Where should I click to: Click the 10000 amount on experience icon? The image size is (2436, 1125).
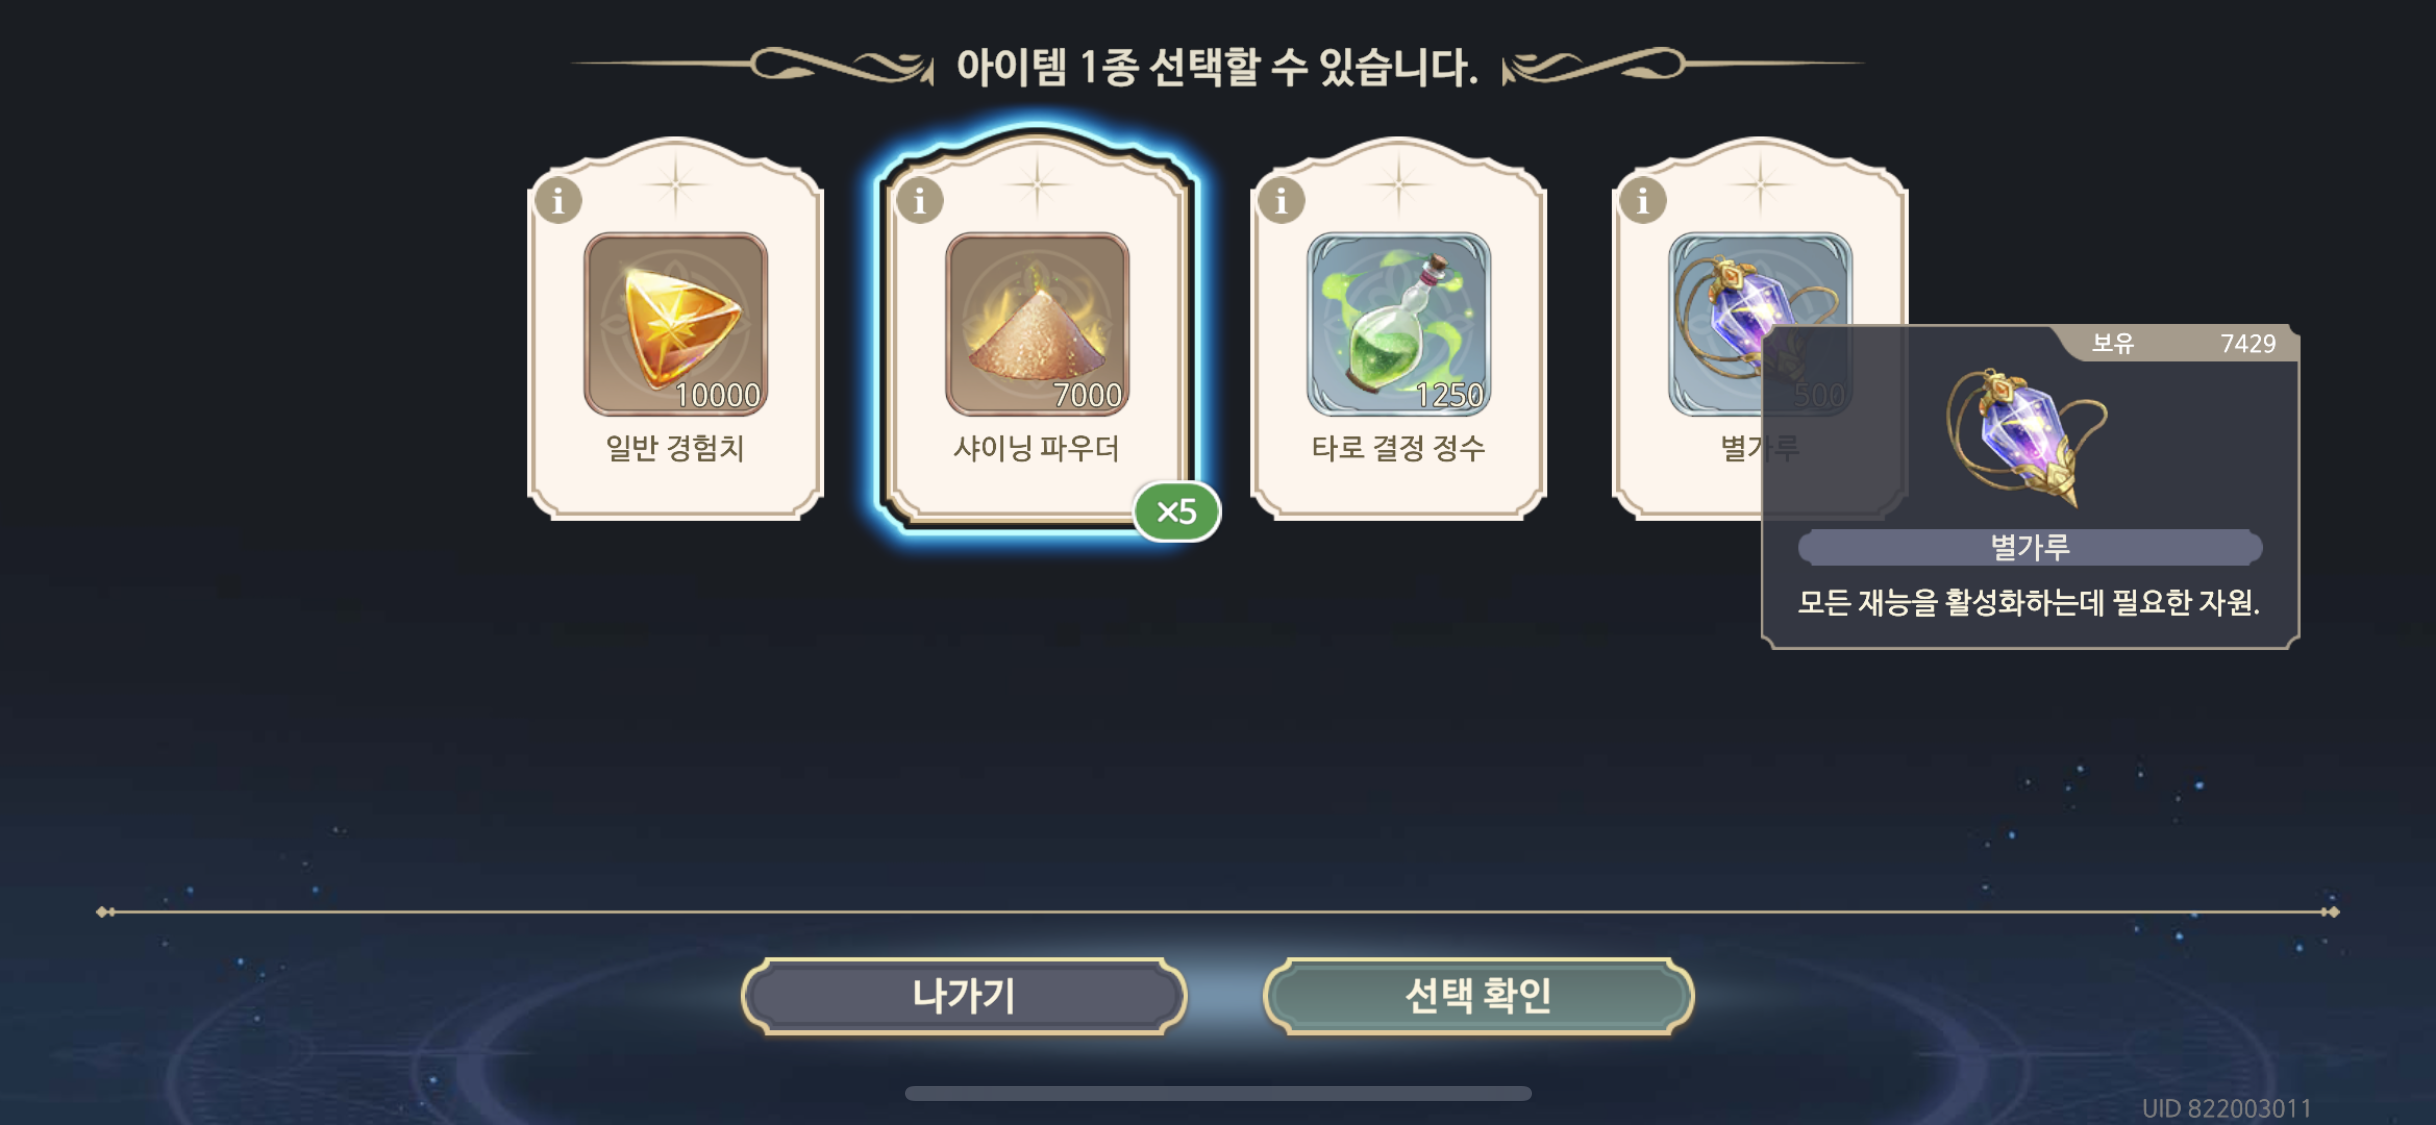click(x=718, y=396)
